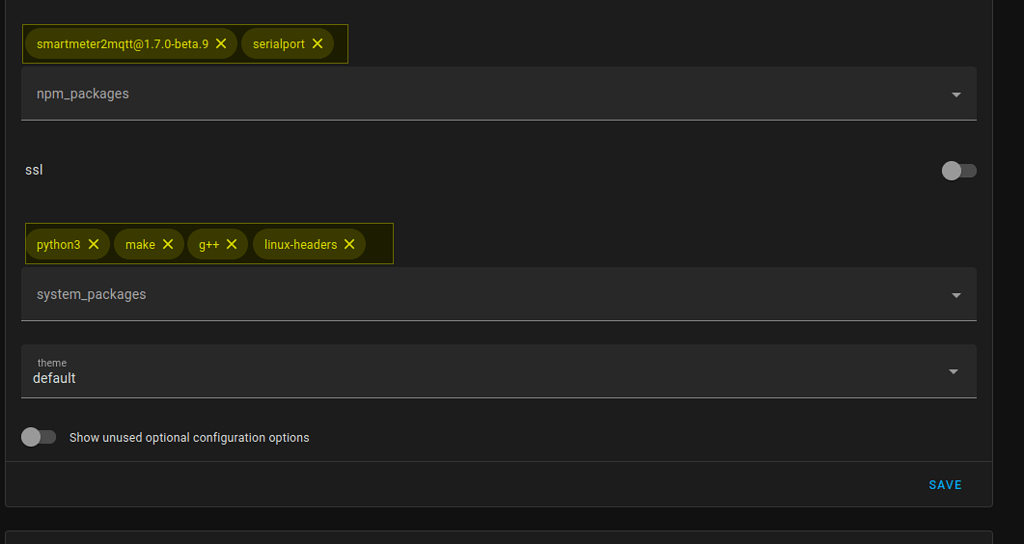The width and height of the screenshot is (1024, 544).
Task: Open the theme dropdown arrow
Action: click(953, 372)
